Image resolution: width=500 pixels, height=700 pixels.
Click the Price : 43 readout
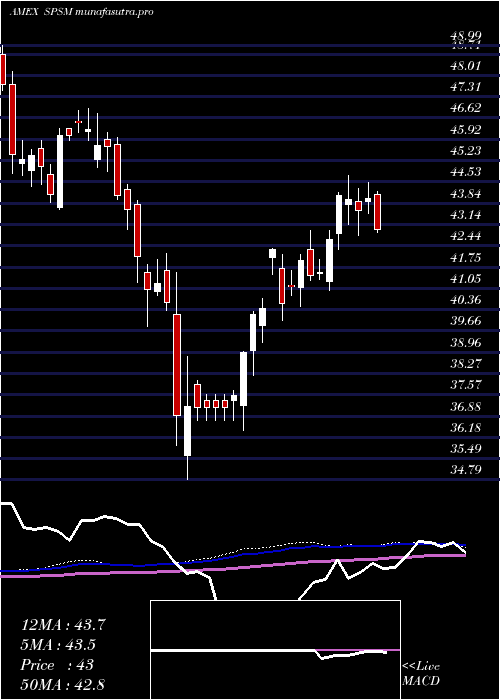point(57,665)
